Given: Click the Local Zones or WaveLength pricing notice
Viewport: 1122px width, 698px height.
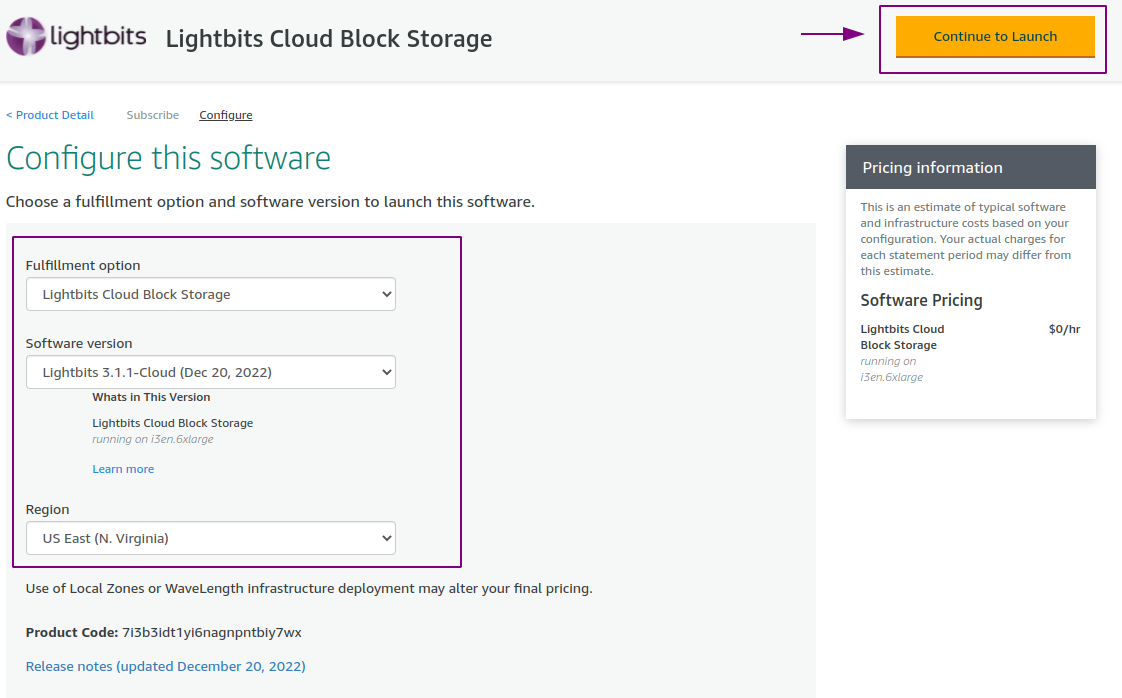Looking at the screenshot, I should coord(309,588).
